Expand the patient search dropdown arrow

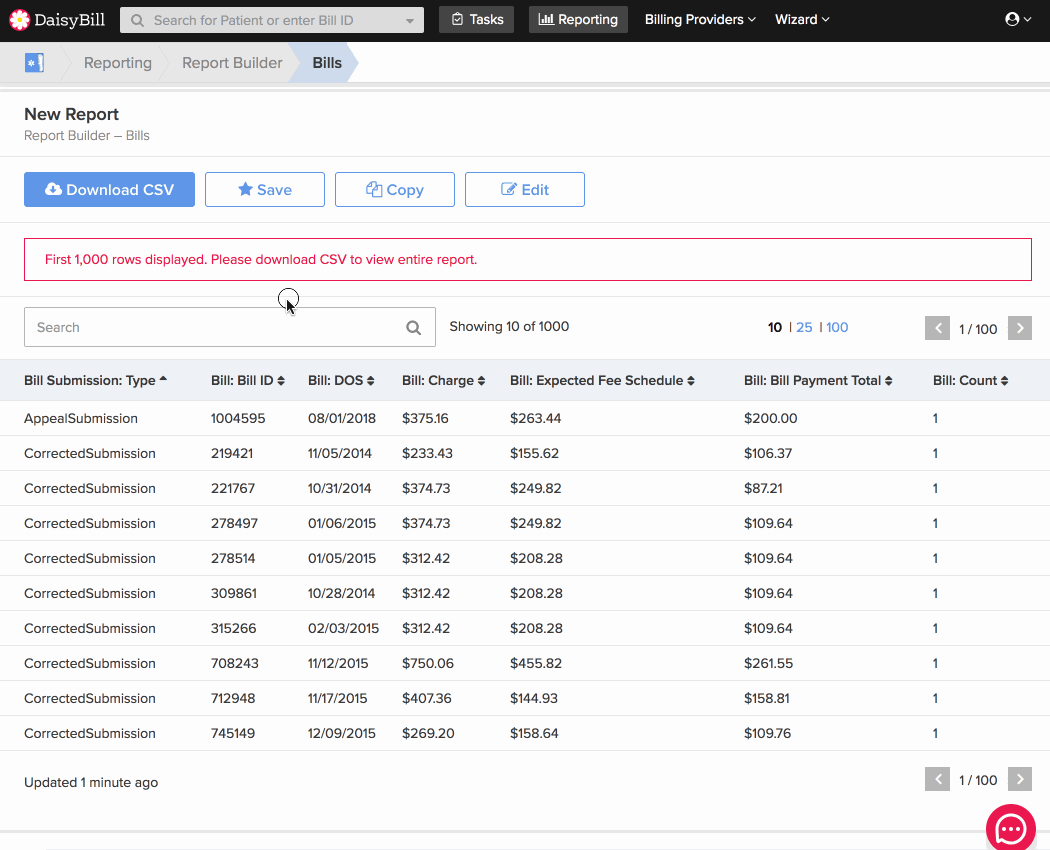tap(410, 21)
